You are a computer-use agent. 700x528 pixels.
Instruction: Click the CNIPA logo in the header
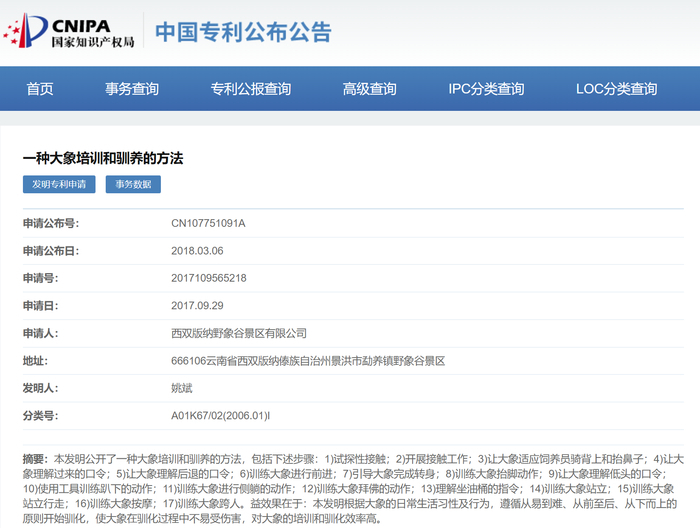(69, 32)
